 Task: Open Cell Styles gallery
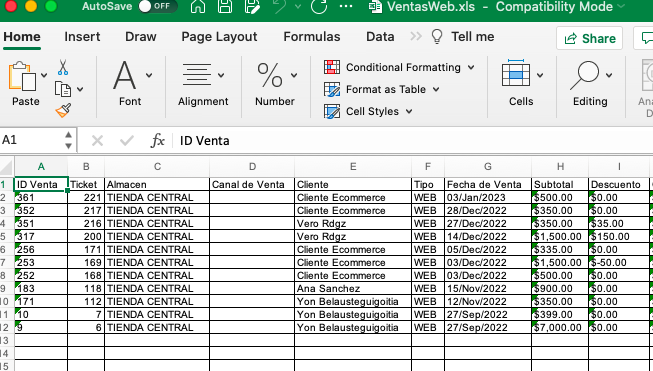(368, 111)
